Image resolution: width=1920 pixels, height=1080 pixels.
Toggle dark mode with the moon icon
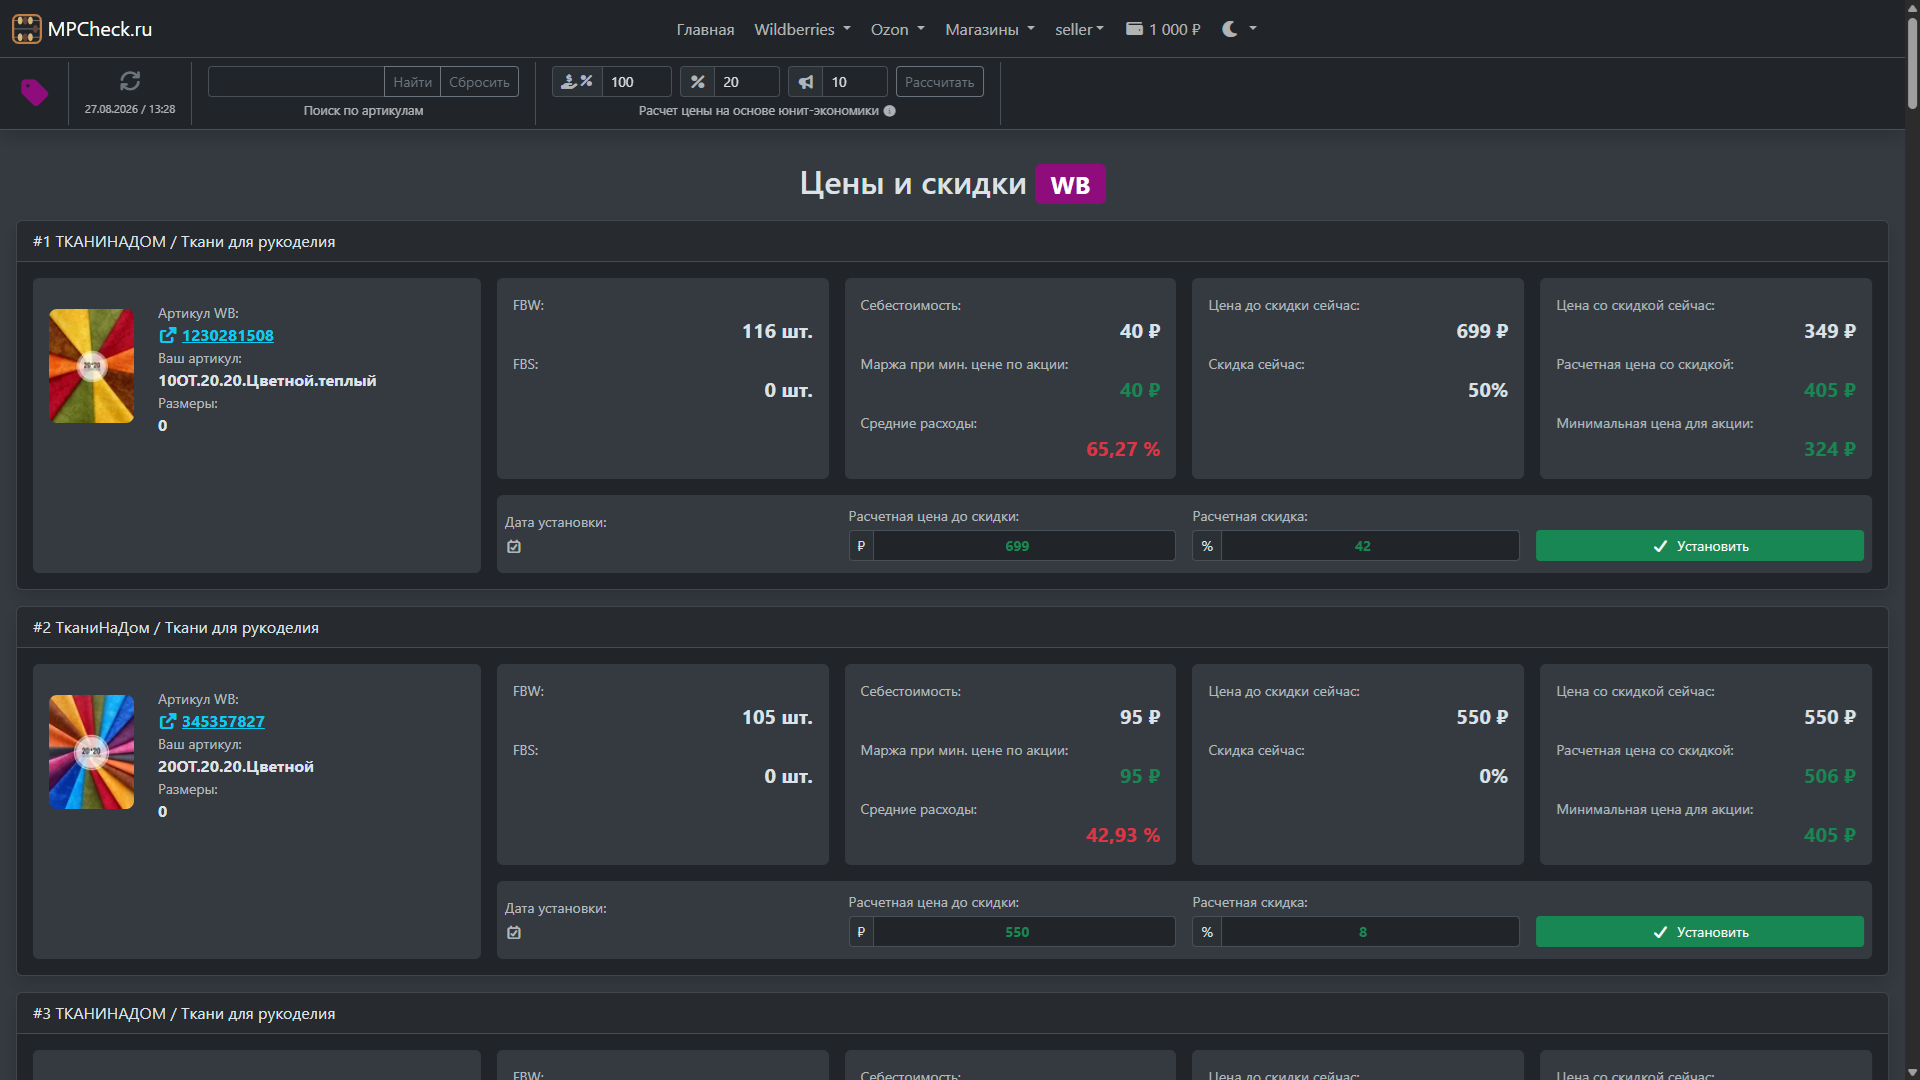1230,29
